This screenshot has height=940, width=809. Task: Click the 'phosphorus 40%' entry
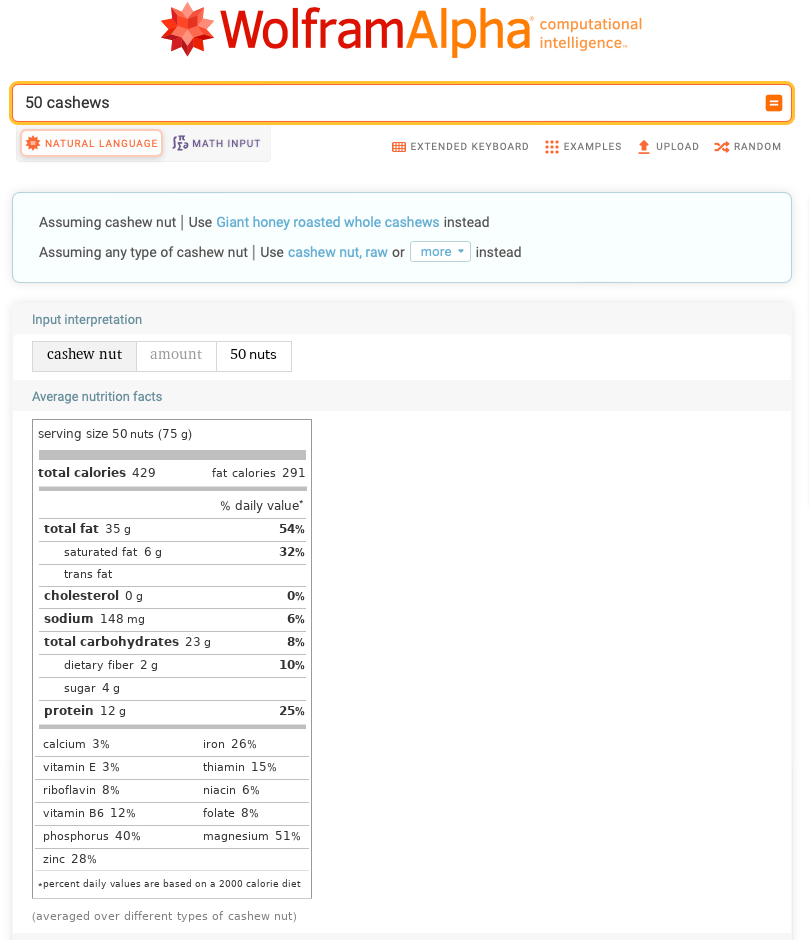92,836
